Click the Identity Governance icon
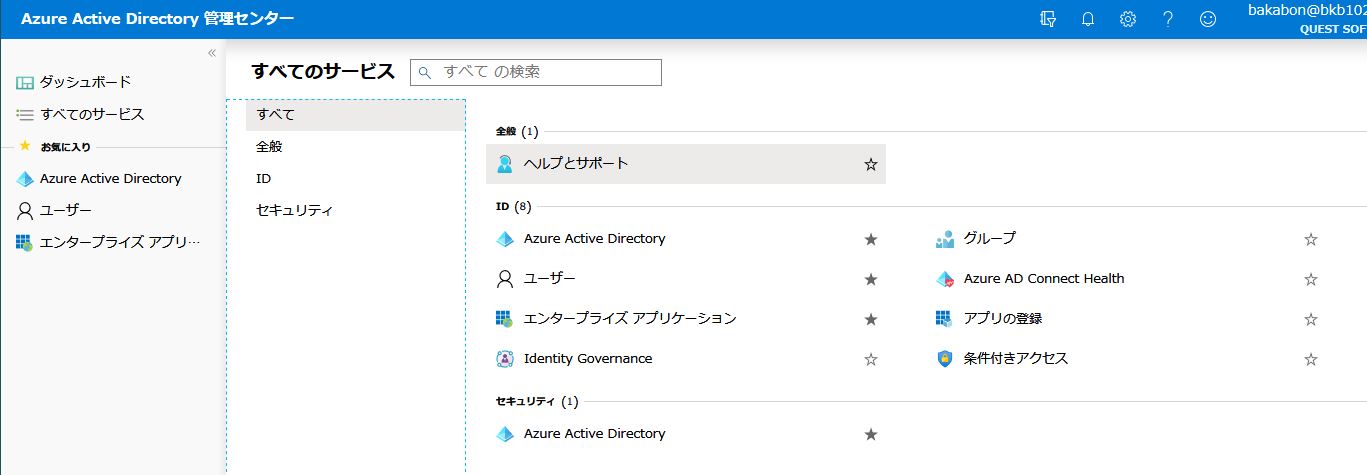The height and width of the screenshot is (475, 1367). click(505, 359)
